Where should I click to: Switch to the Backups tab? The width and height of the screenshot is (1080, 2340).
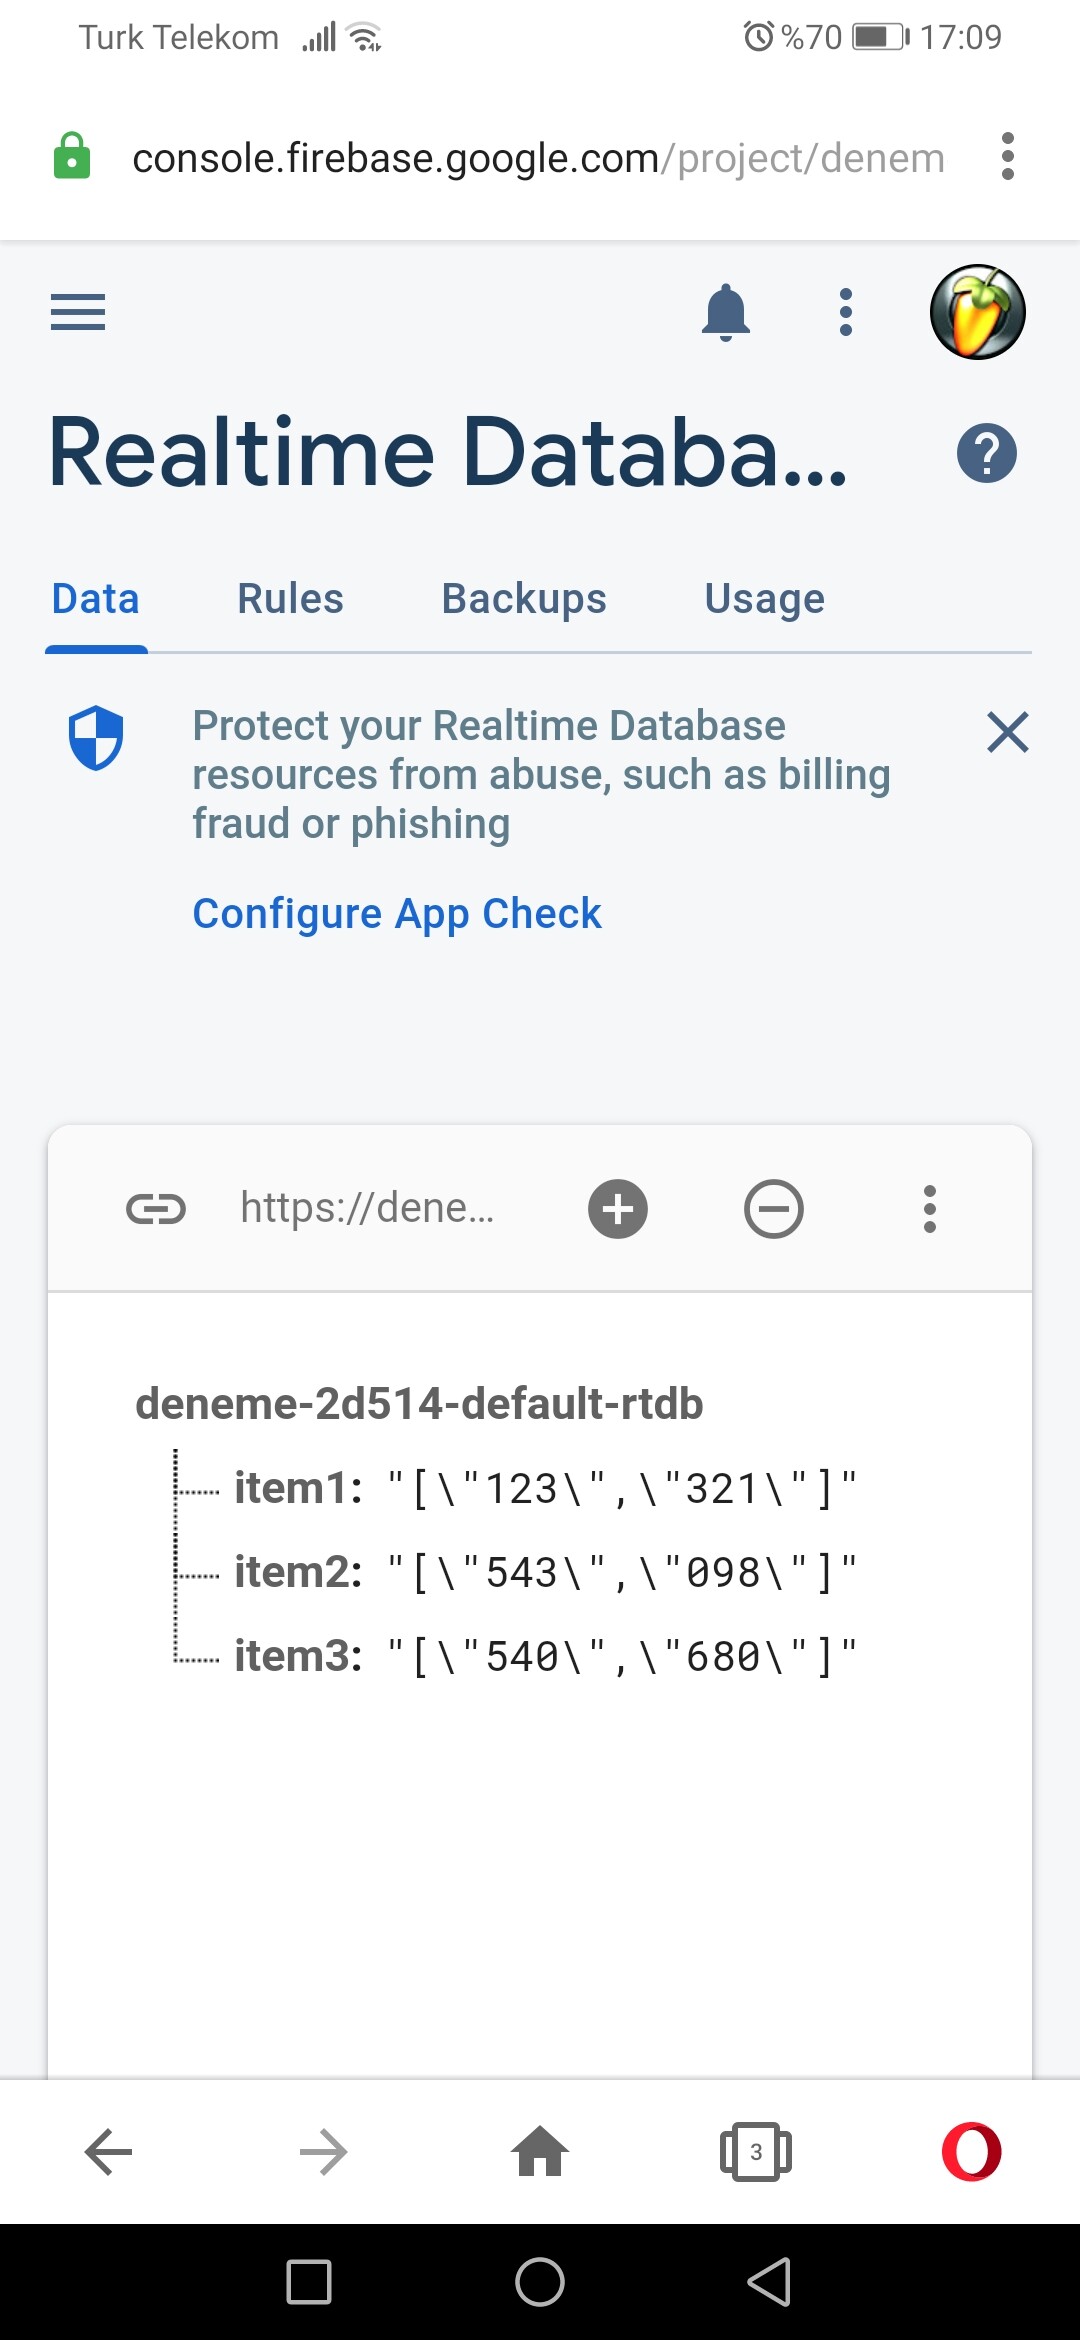(x=524, y=599)
